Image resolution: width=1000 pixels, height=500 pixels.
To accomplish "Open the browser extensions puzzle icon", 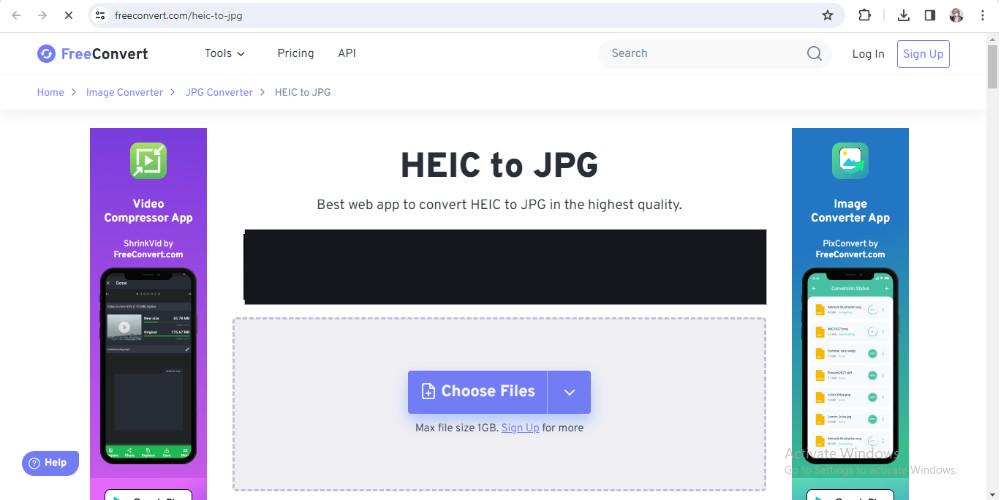I will tap(865, 16).
